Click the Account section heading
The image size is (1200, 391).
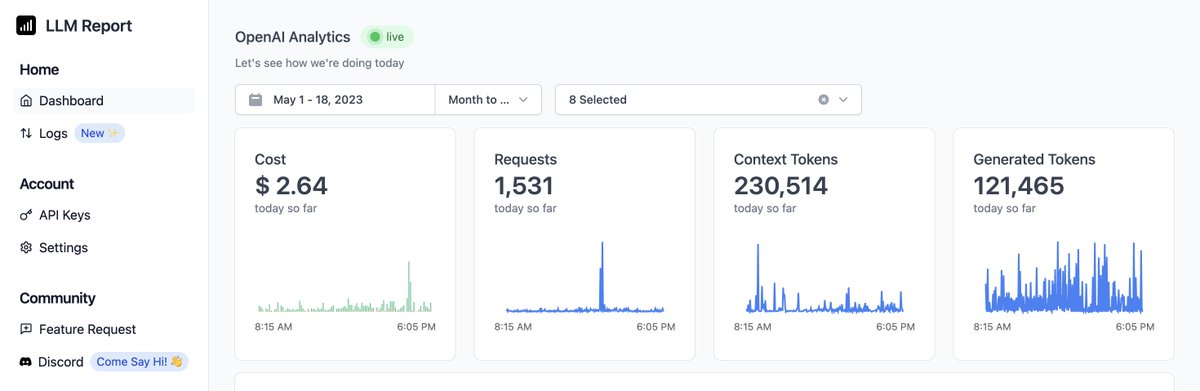[x=47, y=184]
